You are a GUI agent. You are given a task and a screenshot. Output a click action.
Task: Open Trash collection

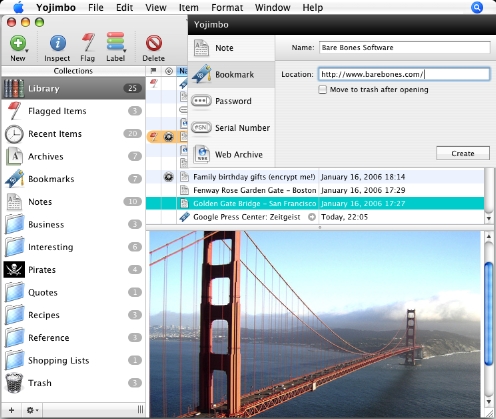73,383
